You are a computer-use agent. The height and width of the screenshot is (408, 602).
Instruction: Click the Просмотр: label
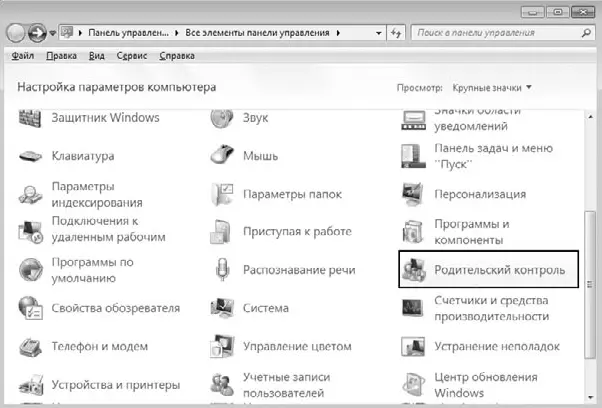click(x=420, y=88)
